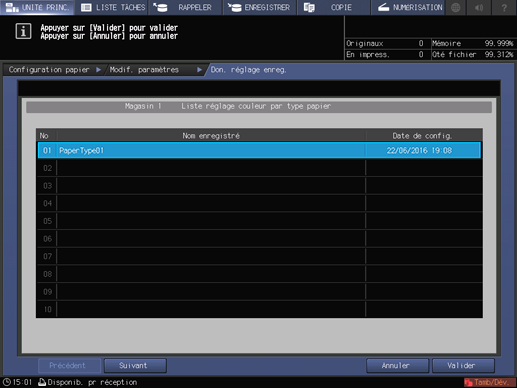Click the Tomb/Dév. status indicator
Image resolution: width=517 pixels, height=388 pixels.
[x=489, y=382]
